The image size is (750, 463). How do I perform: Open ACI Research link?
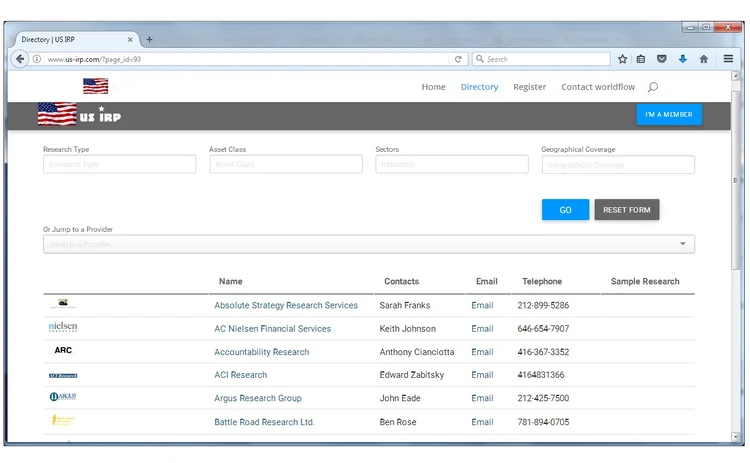tap(241, 375)
